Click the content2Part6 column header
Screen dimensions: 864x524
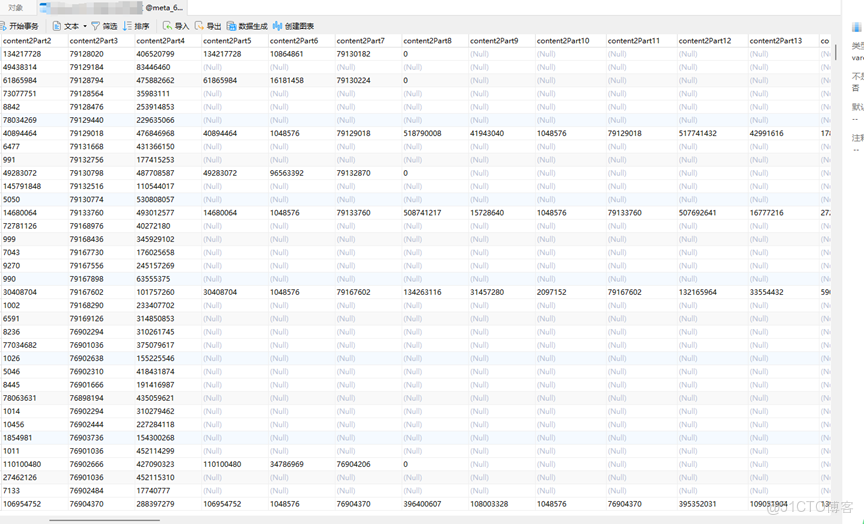pyautogui.click(x=301, y=41)
